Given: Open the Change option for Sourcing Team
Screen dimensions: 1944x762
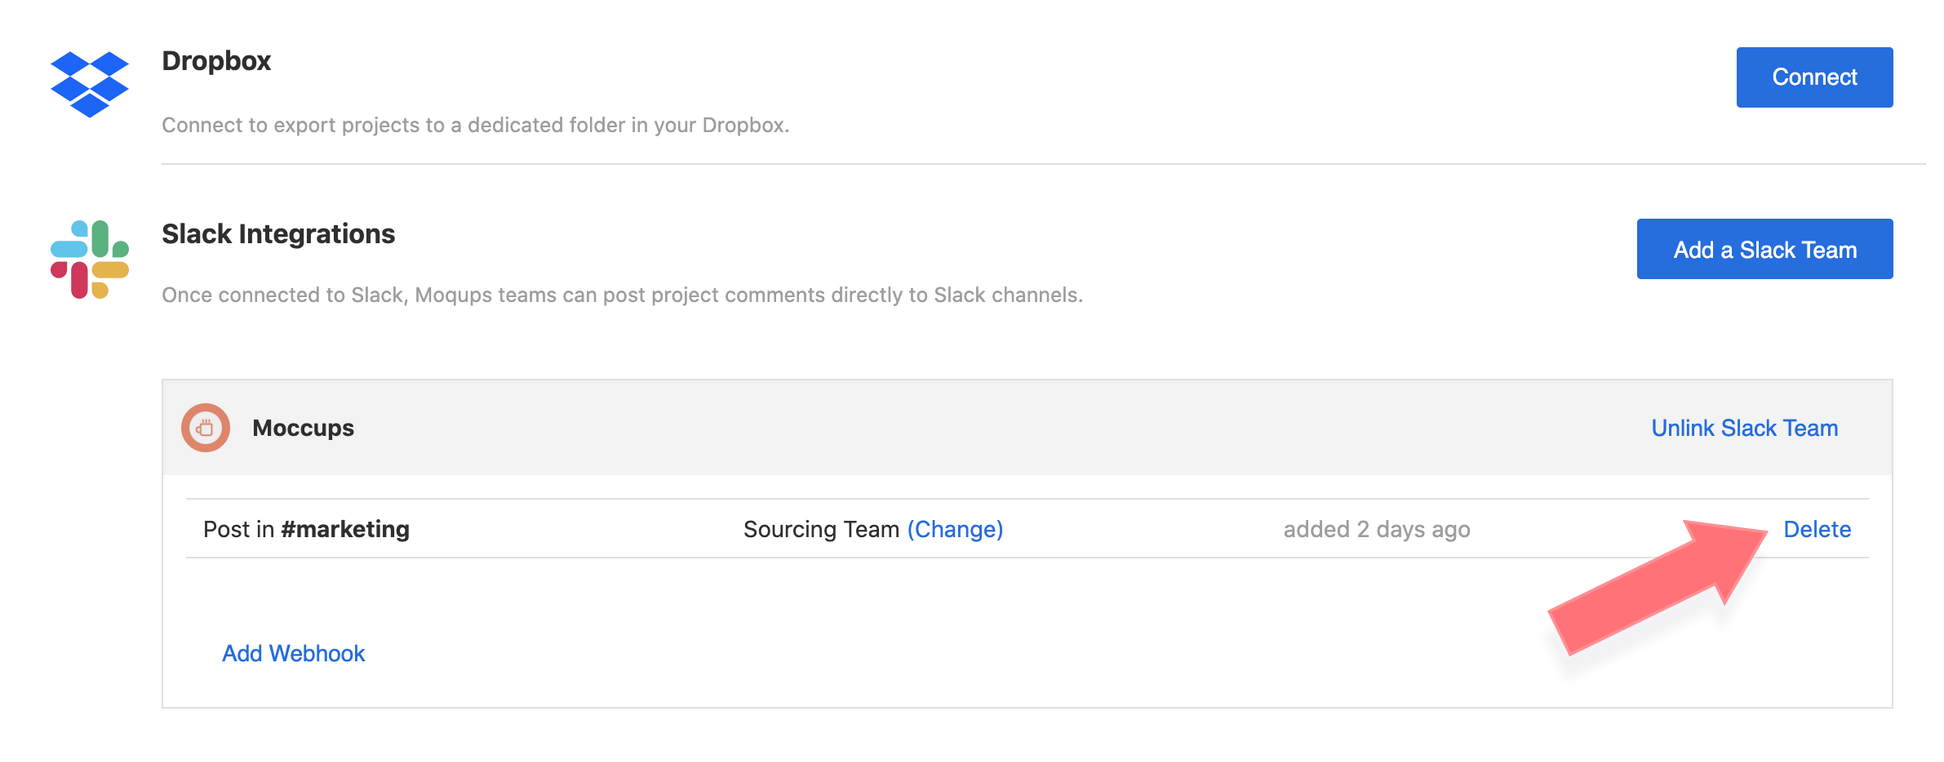Looking at the screenshot, I should pyautogui.click(x=955, y=529).
